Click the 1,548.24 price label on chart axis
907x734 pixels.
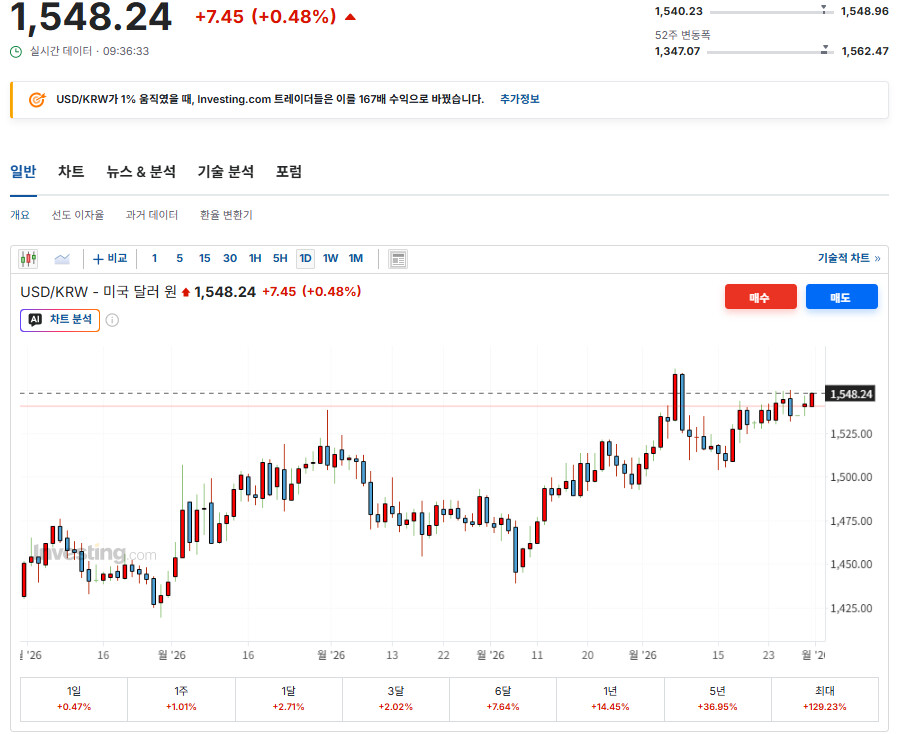[850, 394]
